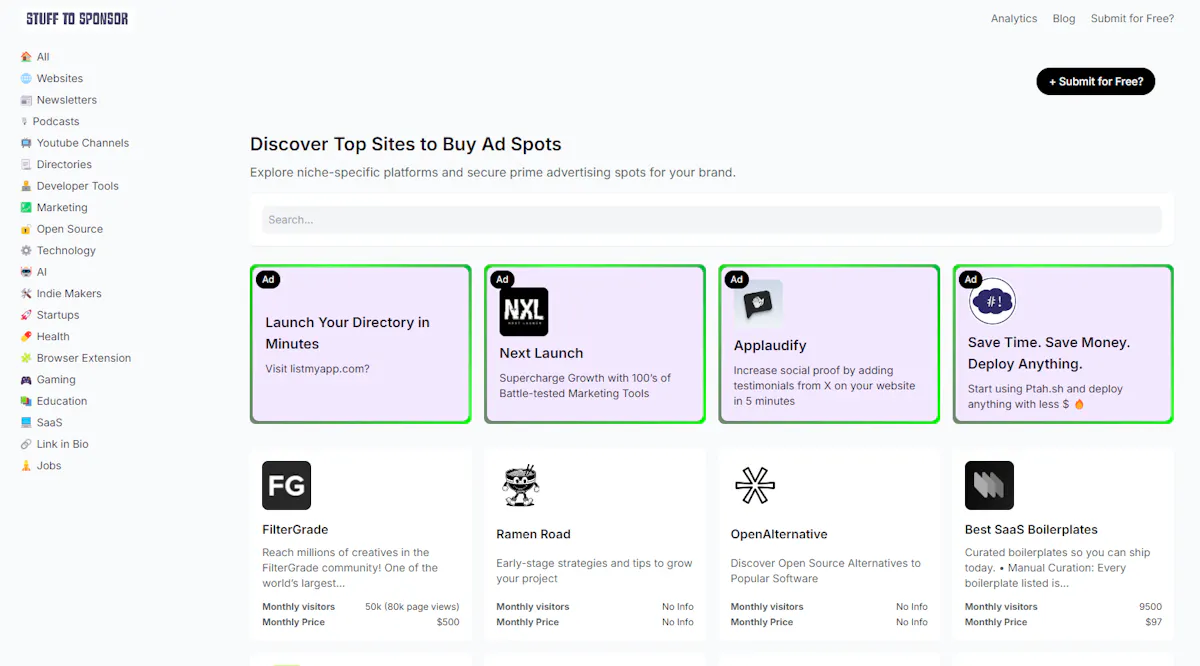Image resolution: width=1200 pixels, height=666 pixels.
Task: Click into the Search... field
Action: tap(712, 220)
